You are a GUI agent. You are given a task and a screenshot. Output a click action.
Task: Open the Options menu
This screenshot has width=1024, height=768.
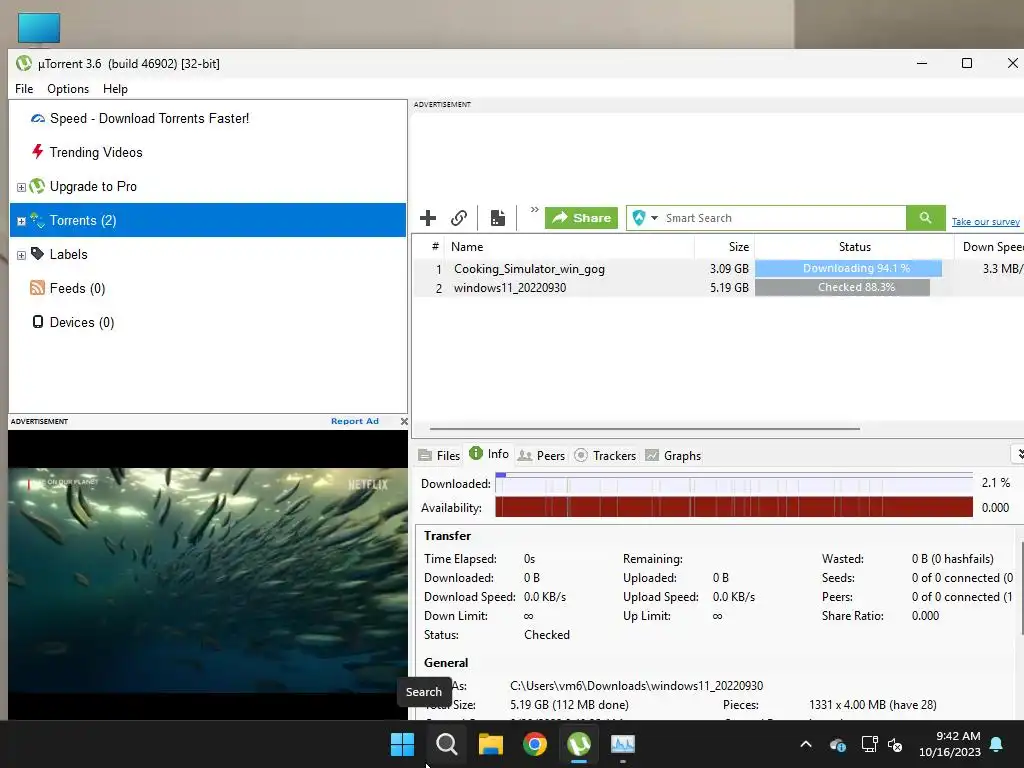coord(68,89)
